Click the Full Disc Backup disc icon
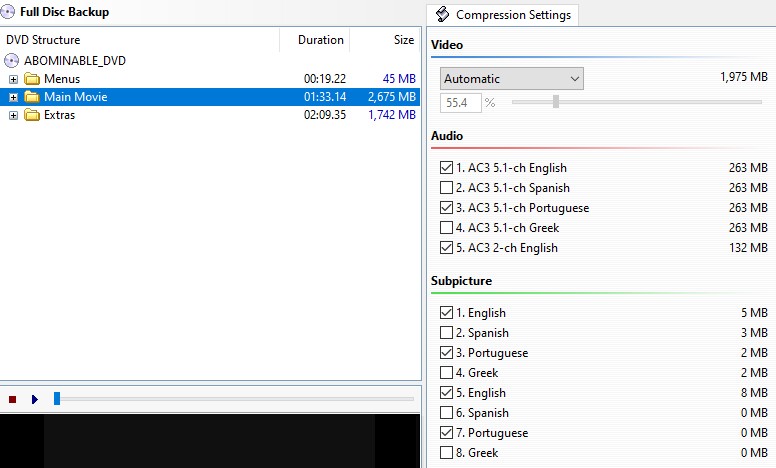The image size is (776, 468). coord(7,11)
